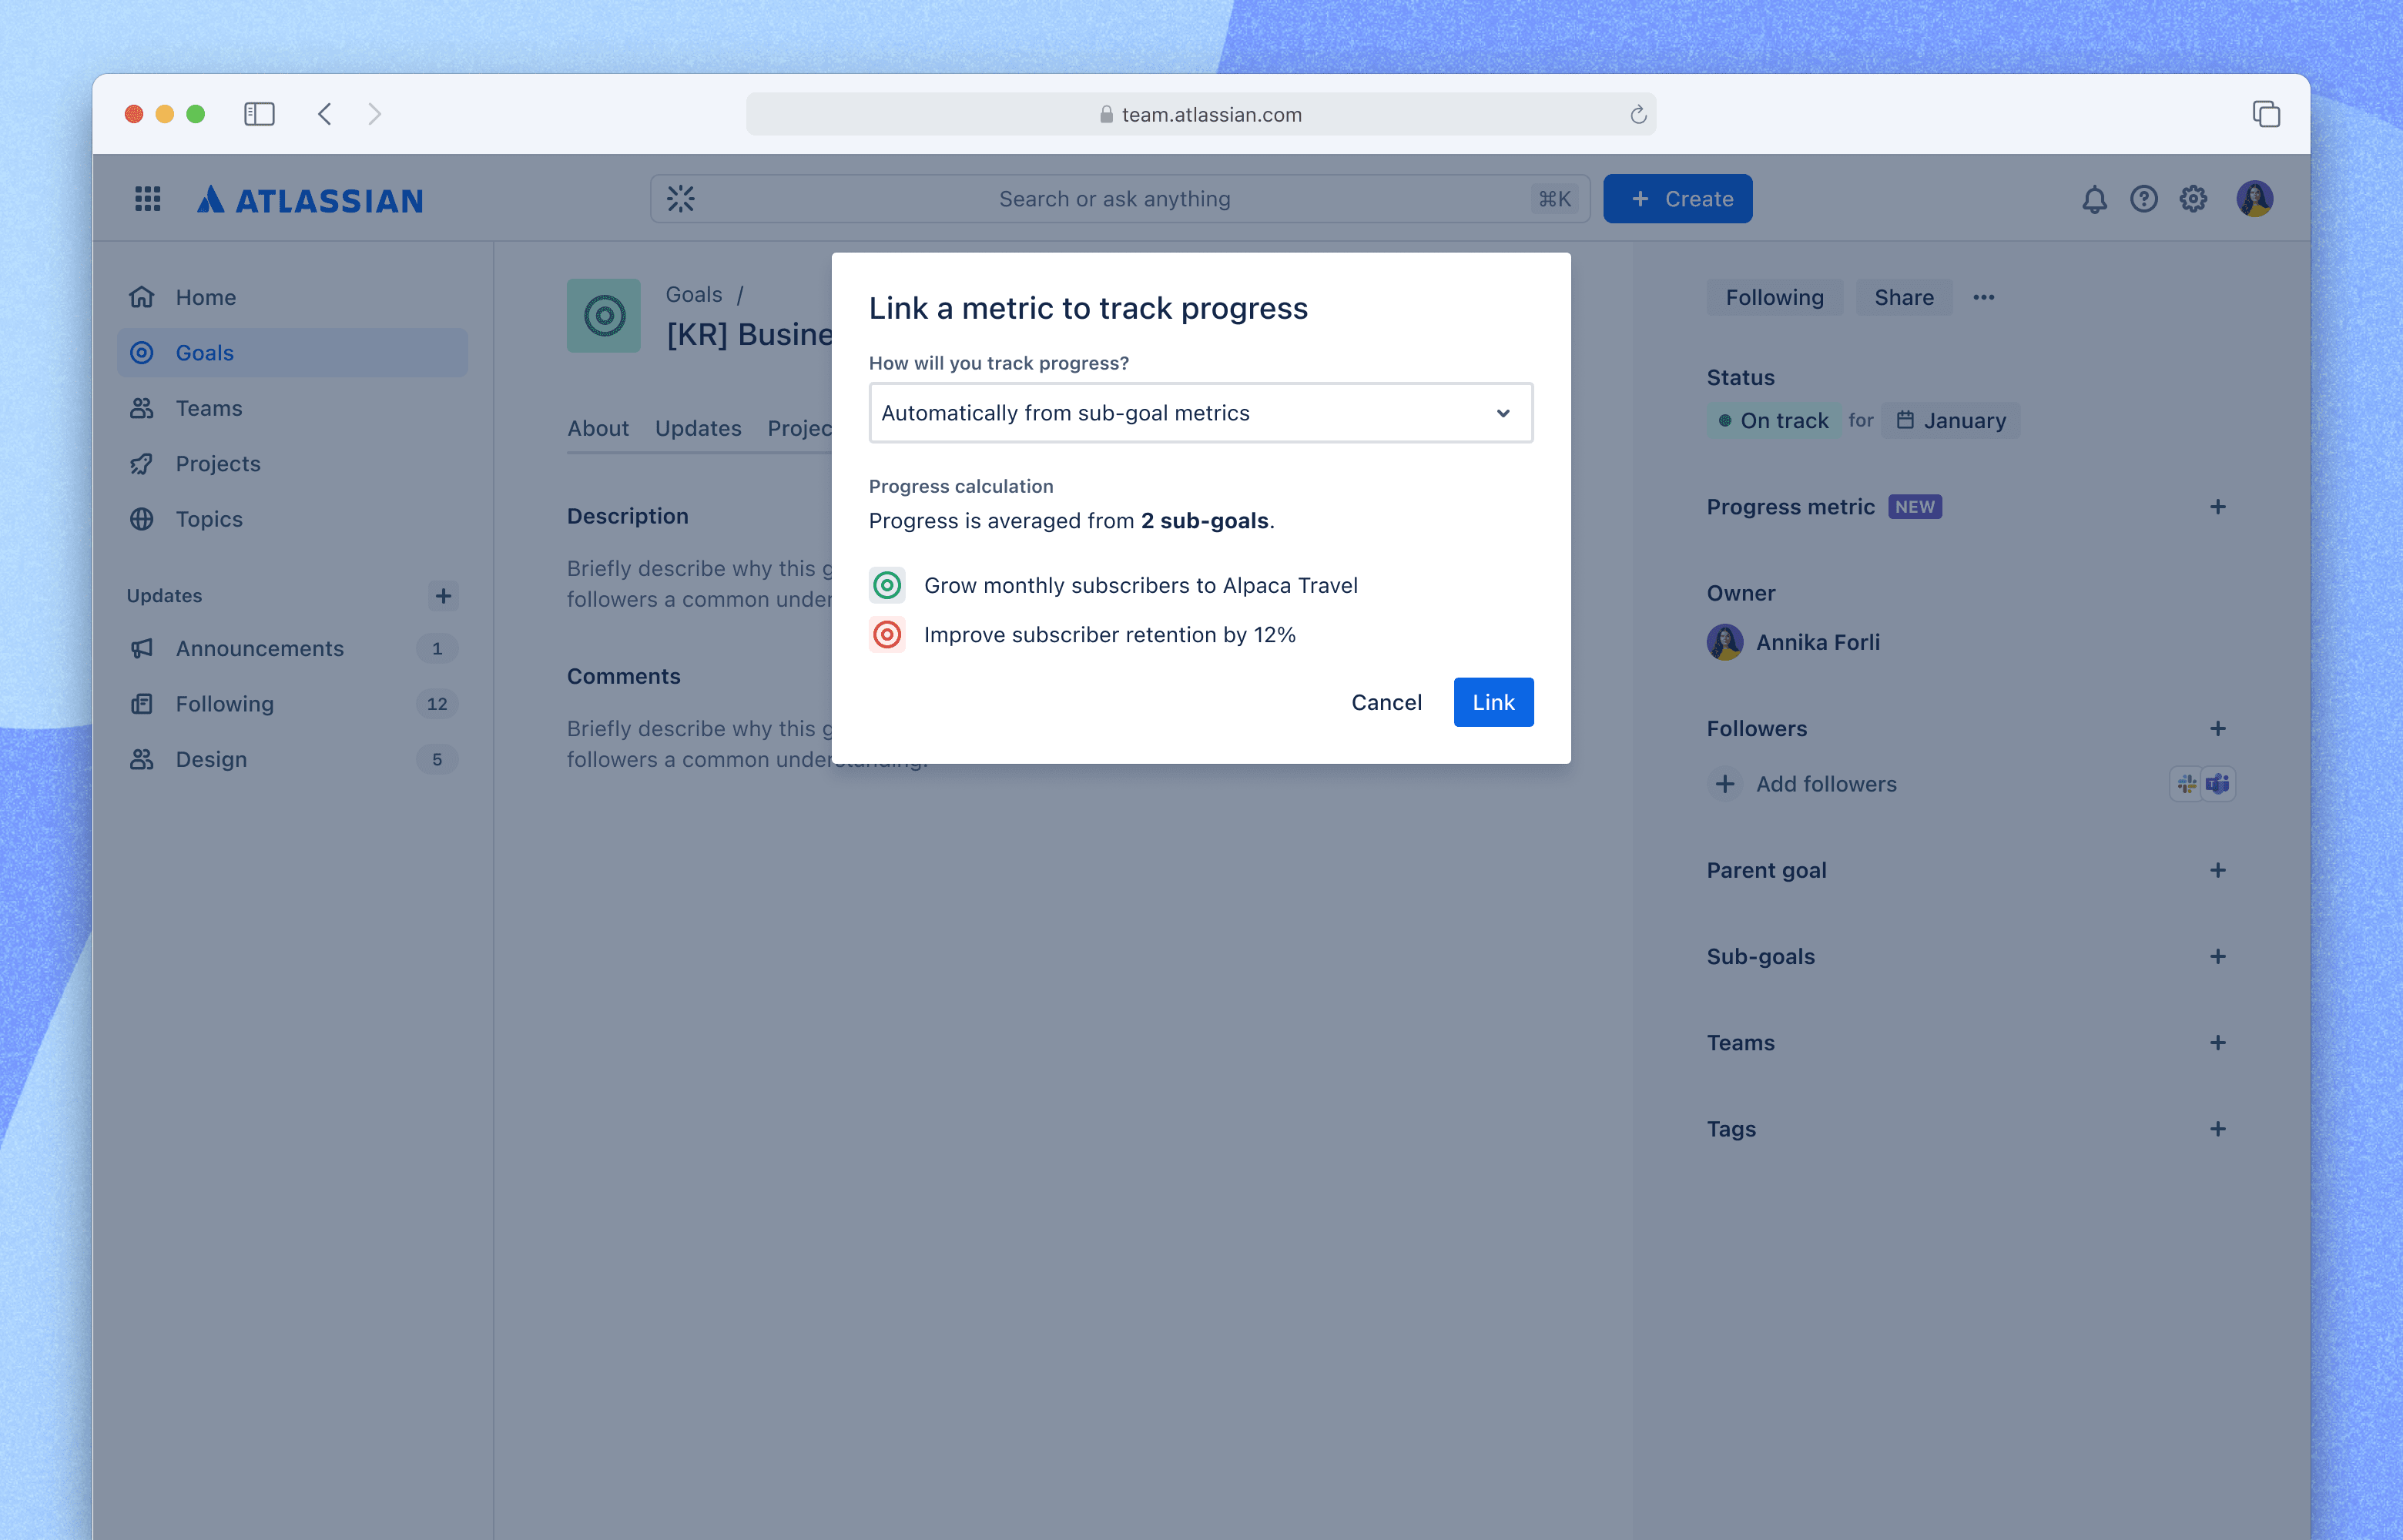Open notifications bell

point(2094,199)
